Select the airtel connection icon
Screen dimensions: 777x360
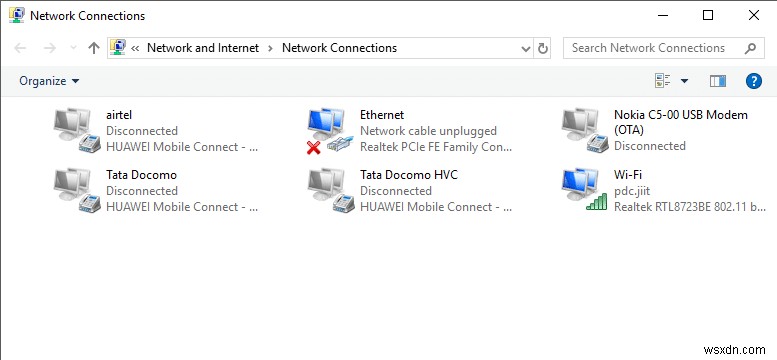coord(77,131)
